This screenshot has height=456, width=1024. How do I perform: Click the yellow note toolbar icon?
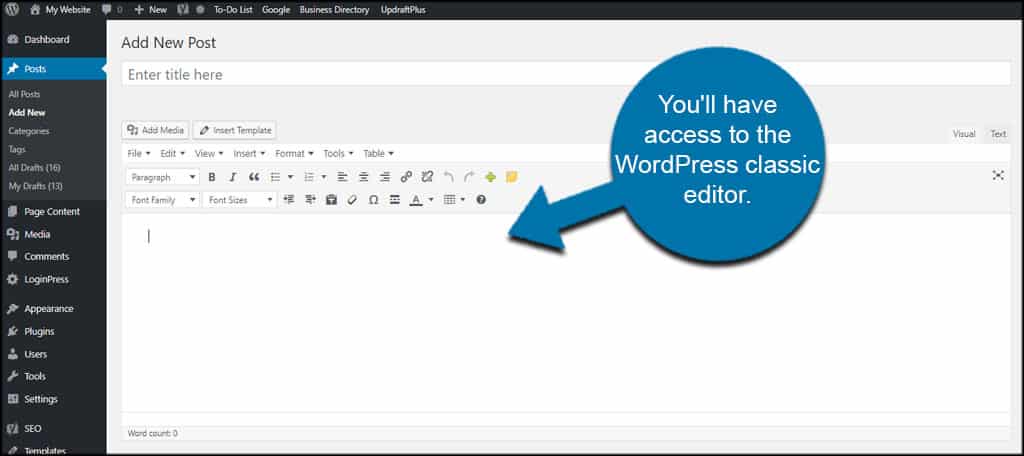tap(511, 177)
